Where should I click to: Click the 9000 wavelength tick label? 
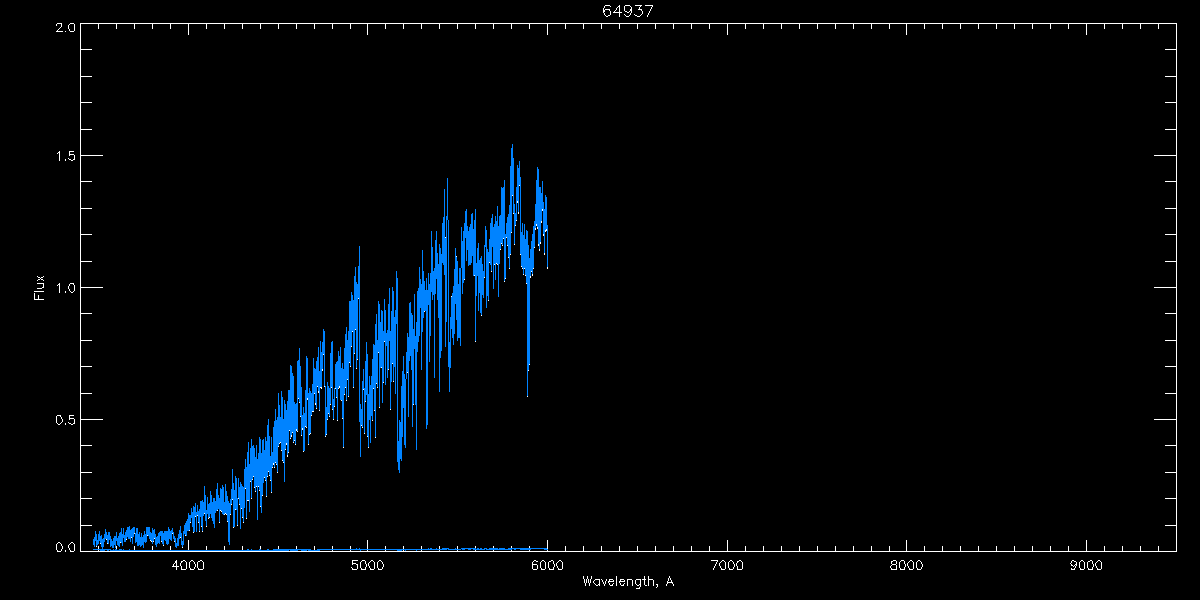(x=1086, y=565)
